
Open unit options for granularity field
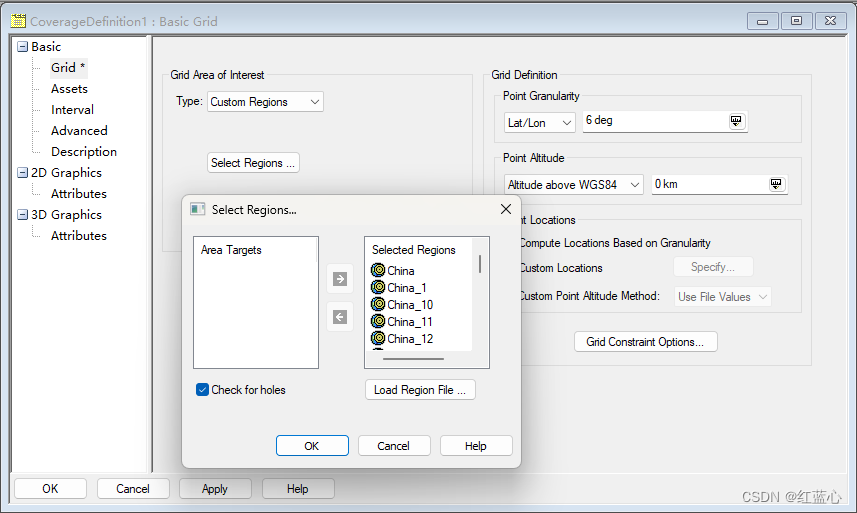tap(736, 121)
